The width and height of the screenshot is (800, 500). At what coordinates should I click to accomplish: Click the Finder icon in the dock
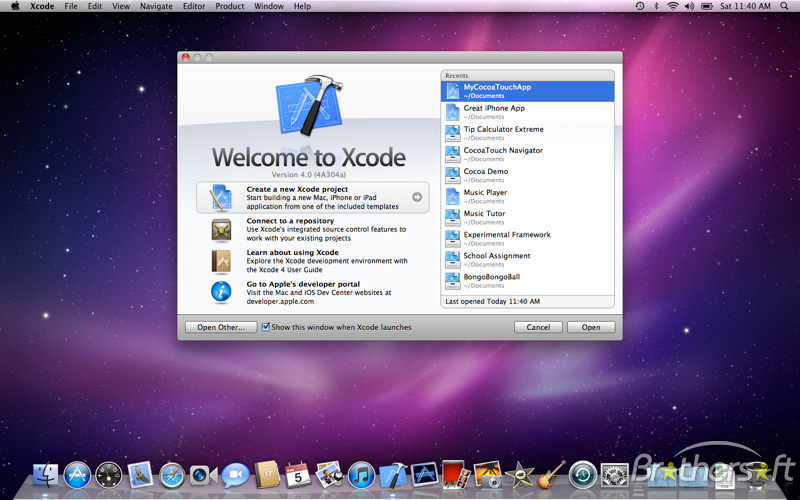coord(46,476)
